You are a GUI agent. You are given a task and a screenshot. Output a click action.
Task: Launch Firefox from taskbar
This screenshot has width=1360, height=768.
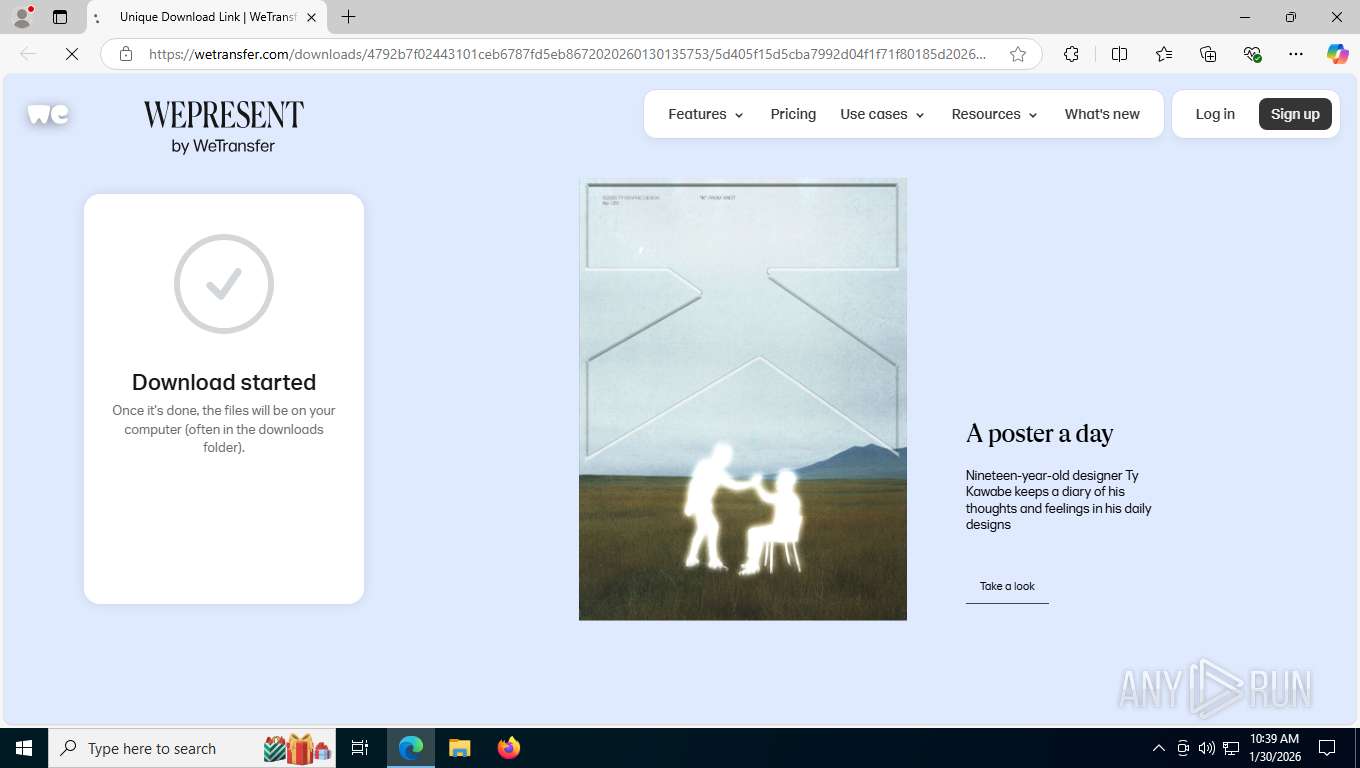click(x=509, y=748)
